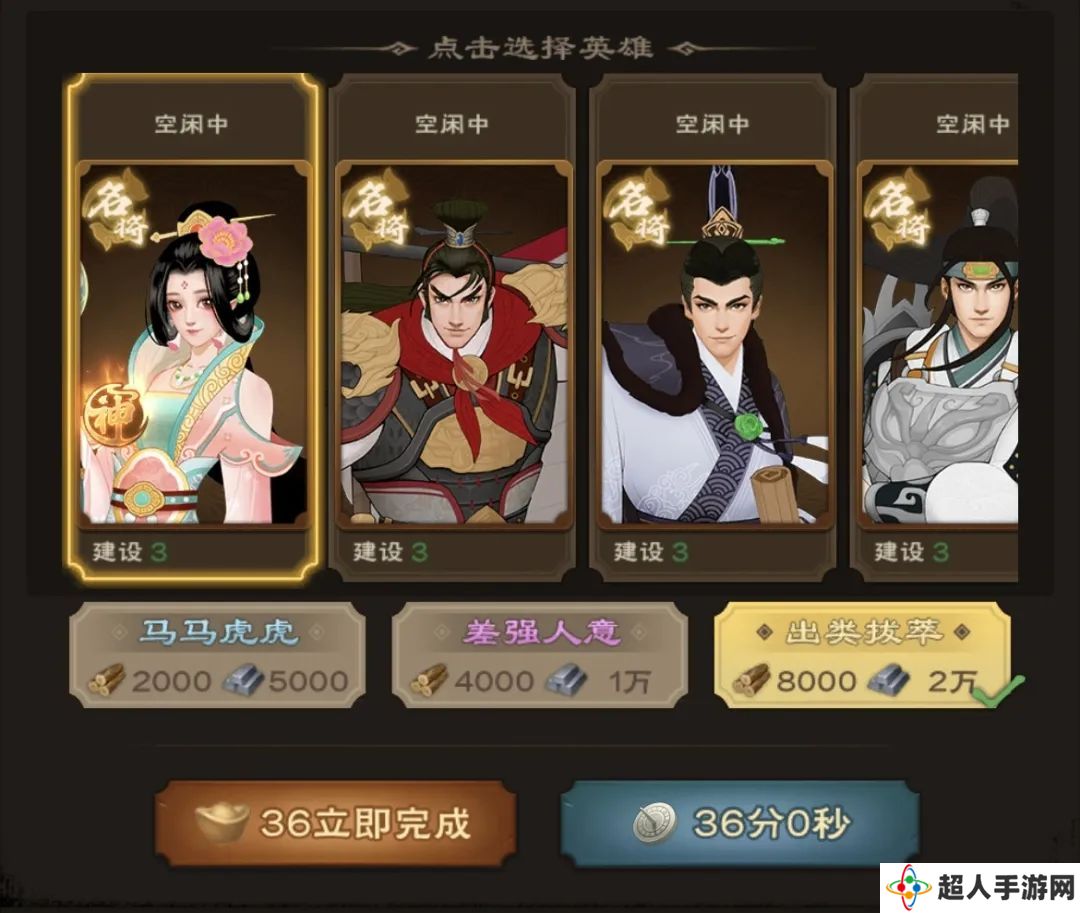The height and width of the screenshot is (913, 1080).
Task: Select the female hero in pink dress
Action: 192,327
